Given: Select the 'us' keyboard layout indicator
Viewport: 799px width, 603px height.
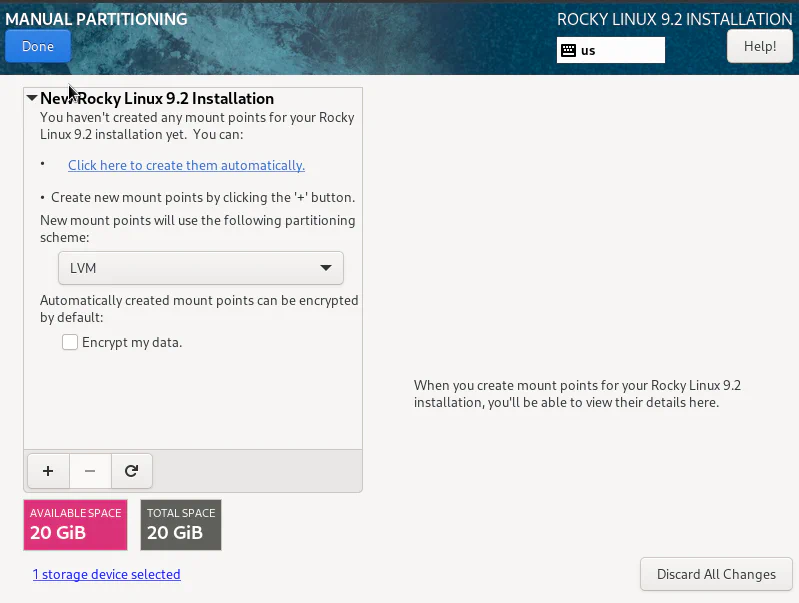Looking at the screenshot, I should [x=610, y=50].
